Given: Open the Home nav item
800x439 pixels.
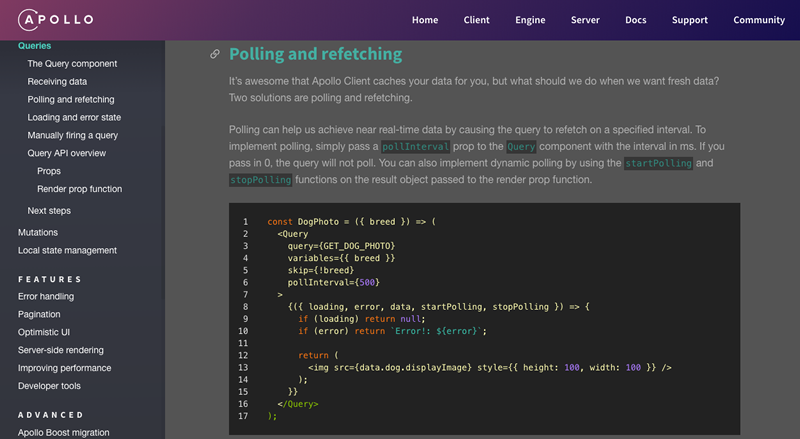Looking at the screenshot, I should tap(425, 20).
